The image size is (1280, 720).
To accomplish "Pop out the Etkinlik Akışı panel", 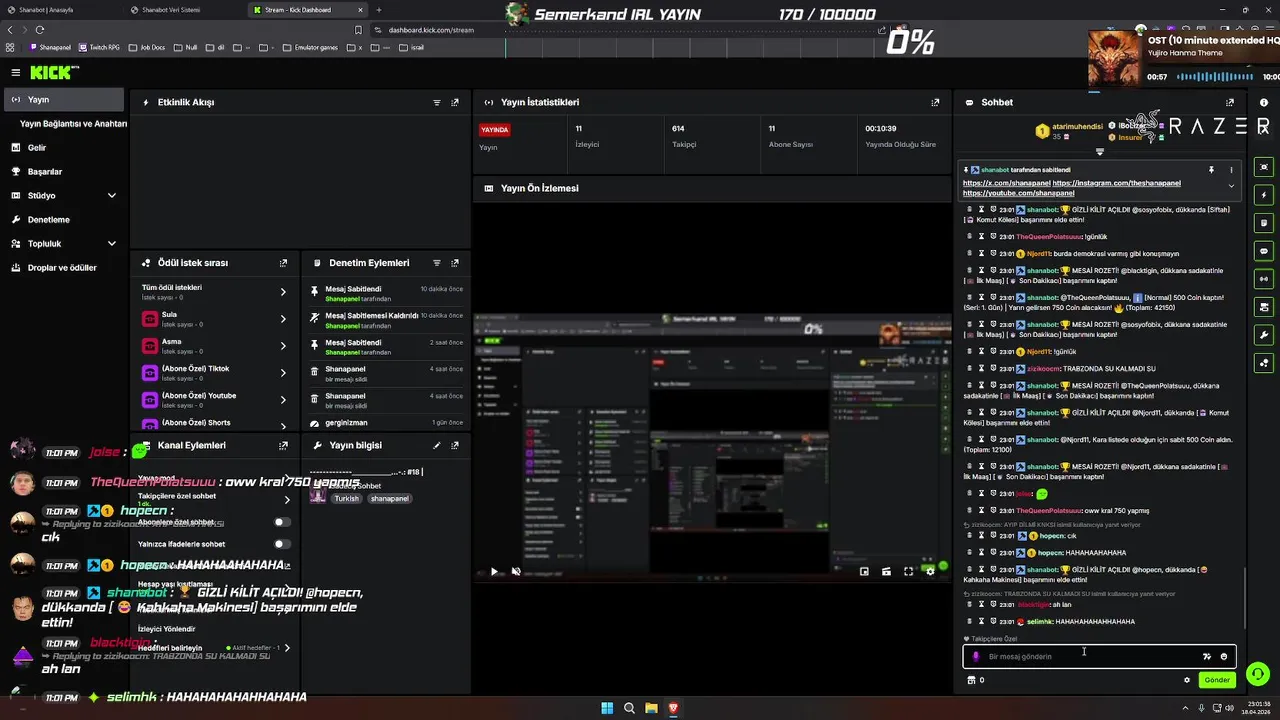I will 455,102.
